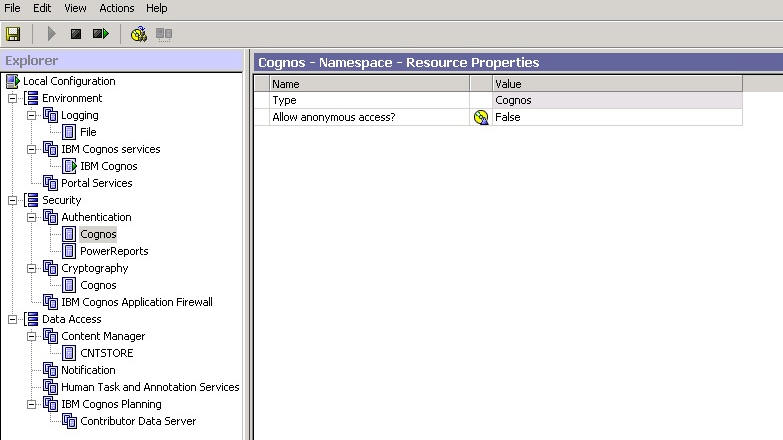Open the Help menu
The image size is (783, 440).
pos(157,8)
